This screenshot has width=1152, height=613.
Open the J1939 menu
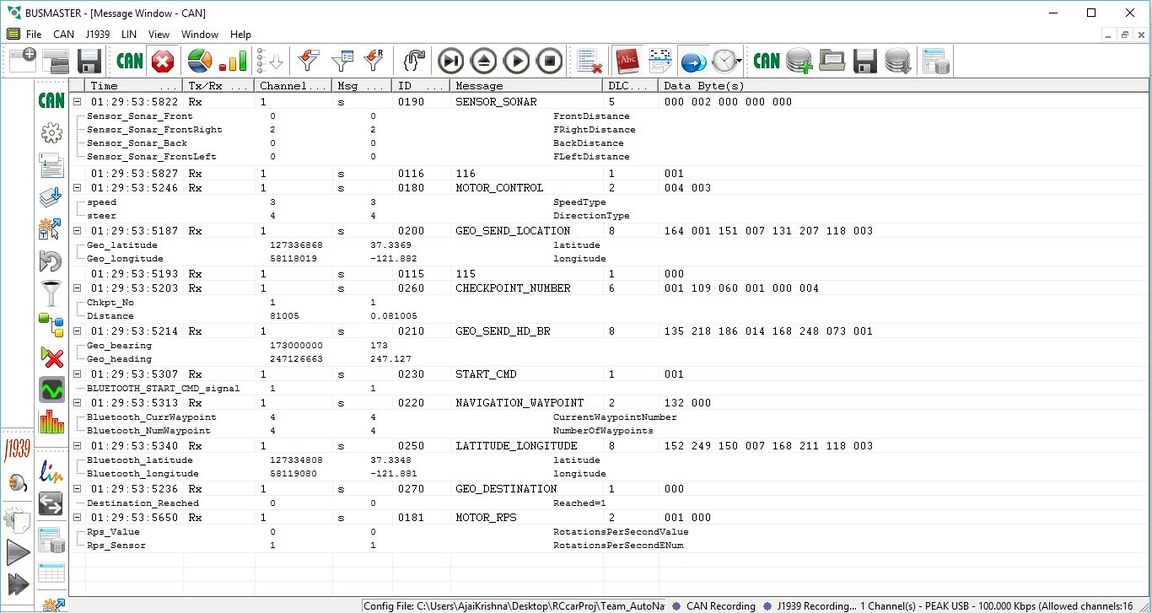pos(98,34)
